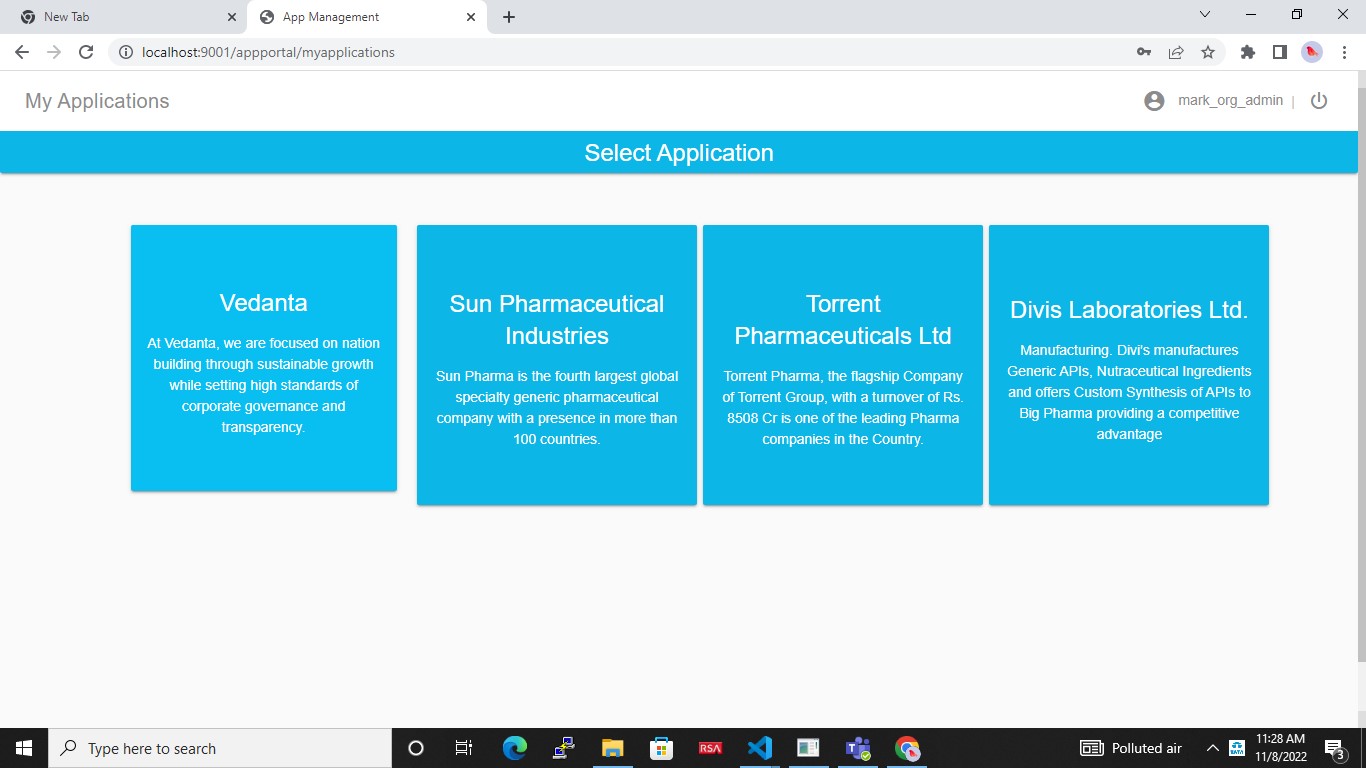Open Visual Studio Code from taskbar
This screenshot has height=768, width=1366.
(x=759, y=748)
